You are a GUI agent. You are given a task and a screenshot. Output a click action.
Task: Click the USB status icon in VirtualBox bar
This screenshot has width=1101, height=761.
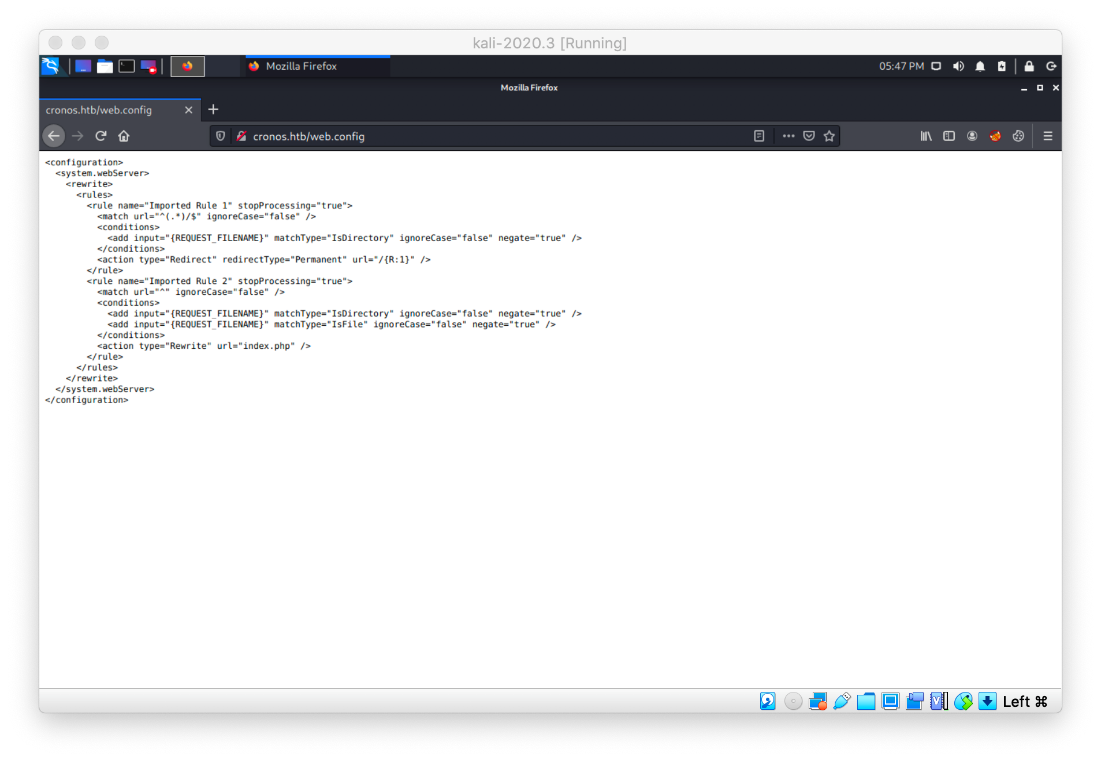coord(843,701)
